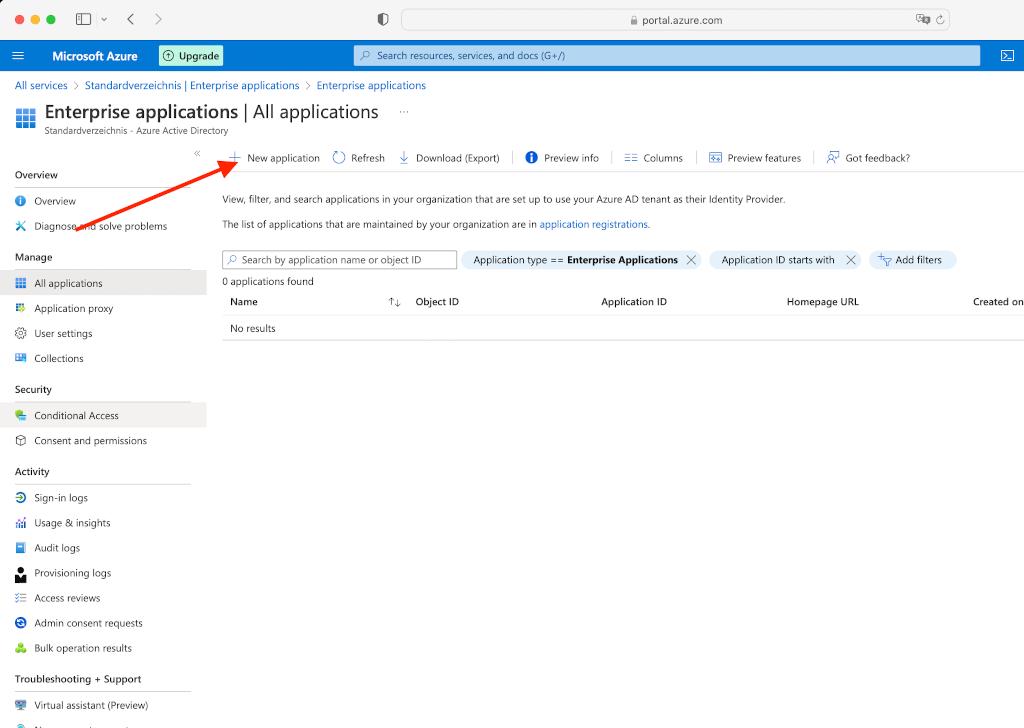Go forward with Safari forward arrow
This screenshot has width=1024, height=728.
coord(158,20)
